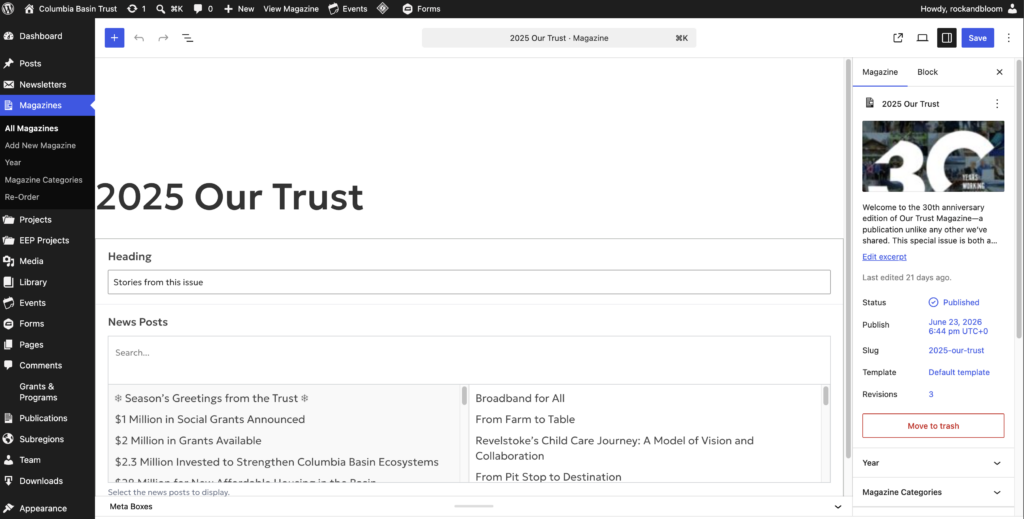This screenshot has width=1024, height=519.
Task: Click 'From Farm to Table' selected post
Action: (x=525, y=420)
